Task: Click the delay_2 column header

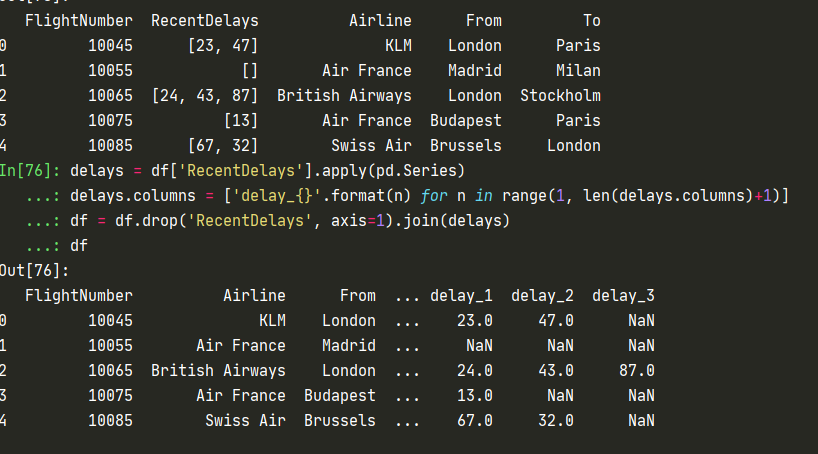Action: [542, 295]
